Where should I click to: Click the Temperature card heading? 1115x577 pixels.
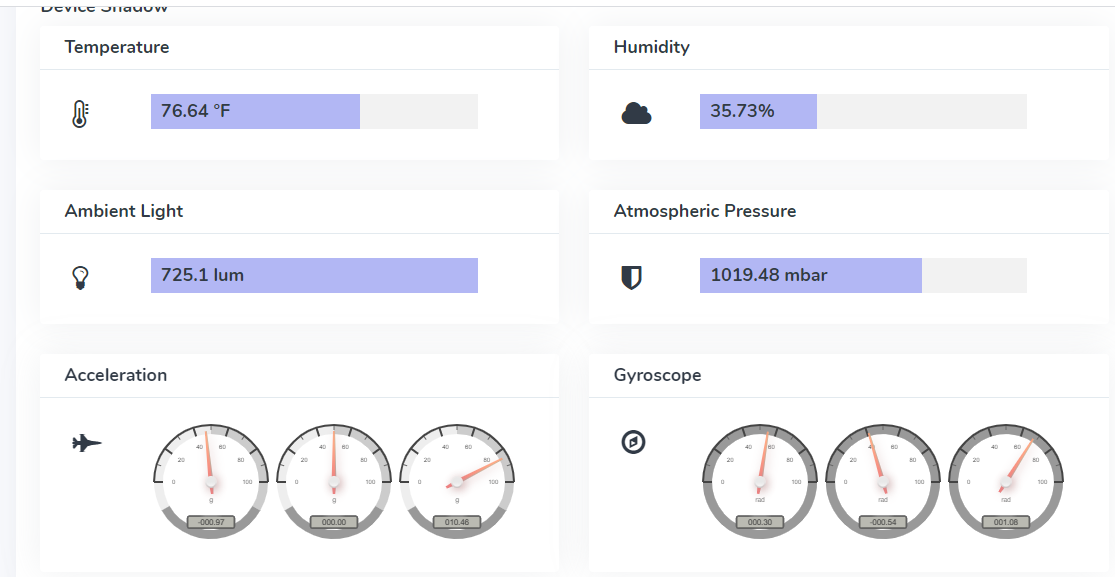click(117, 47)
